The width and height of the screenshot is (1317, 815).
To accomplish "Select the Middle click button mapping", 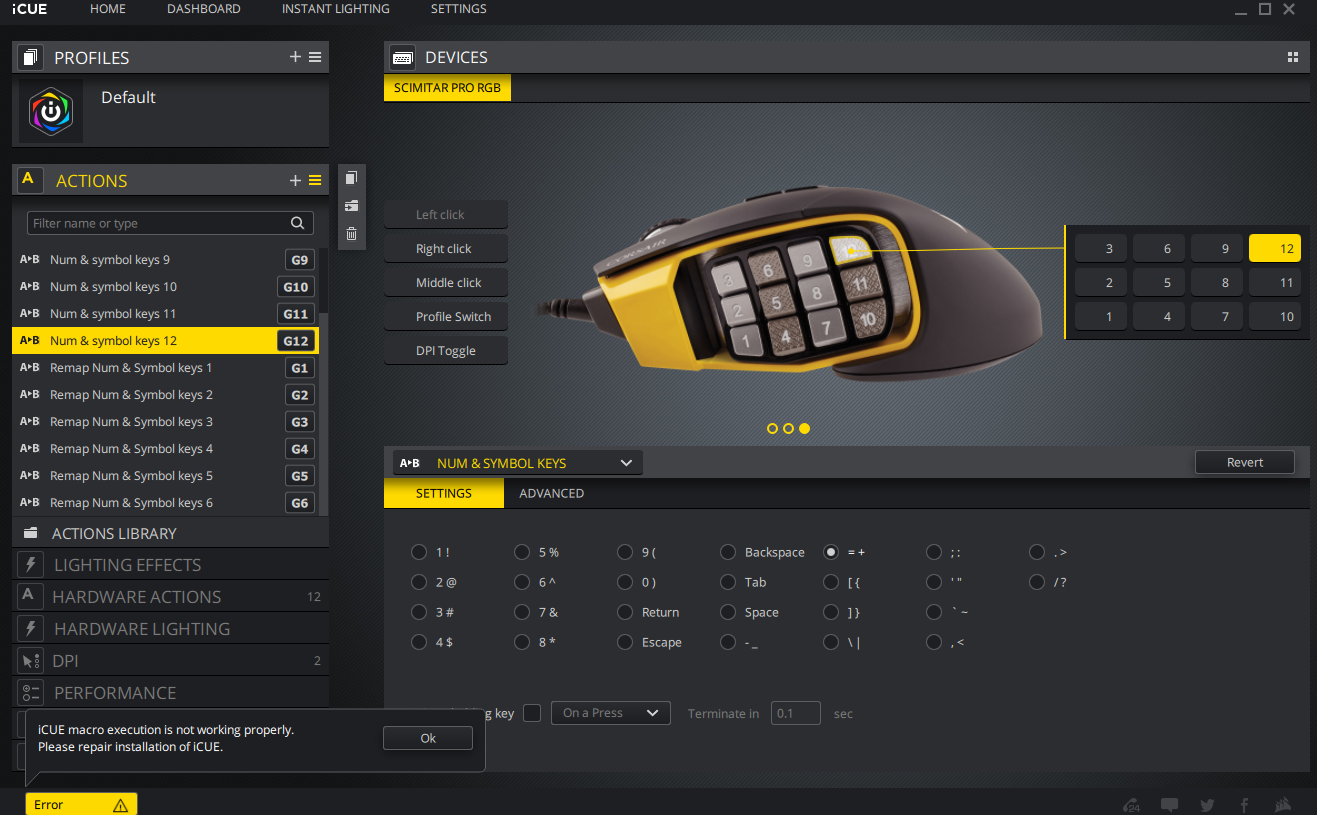I will point(445,282).
